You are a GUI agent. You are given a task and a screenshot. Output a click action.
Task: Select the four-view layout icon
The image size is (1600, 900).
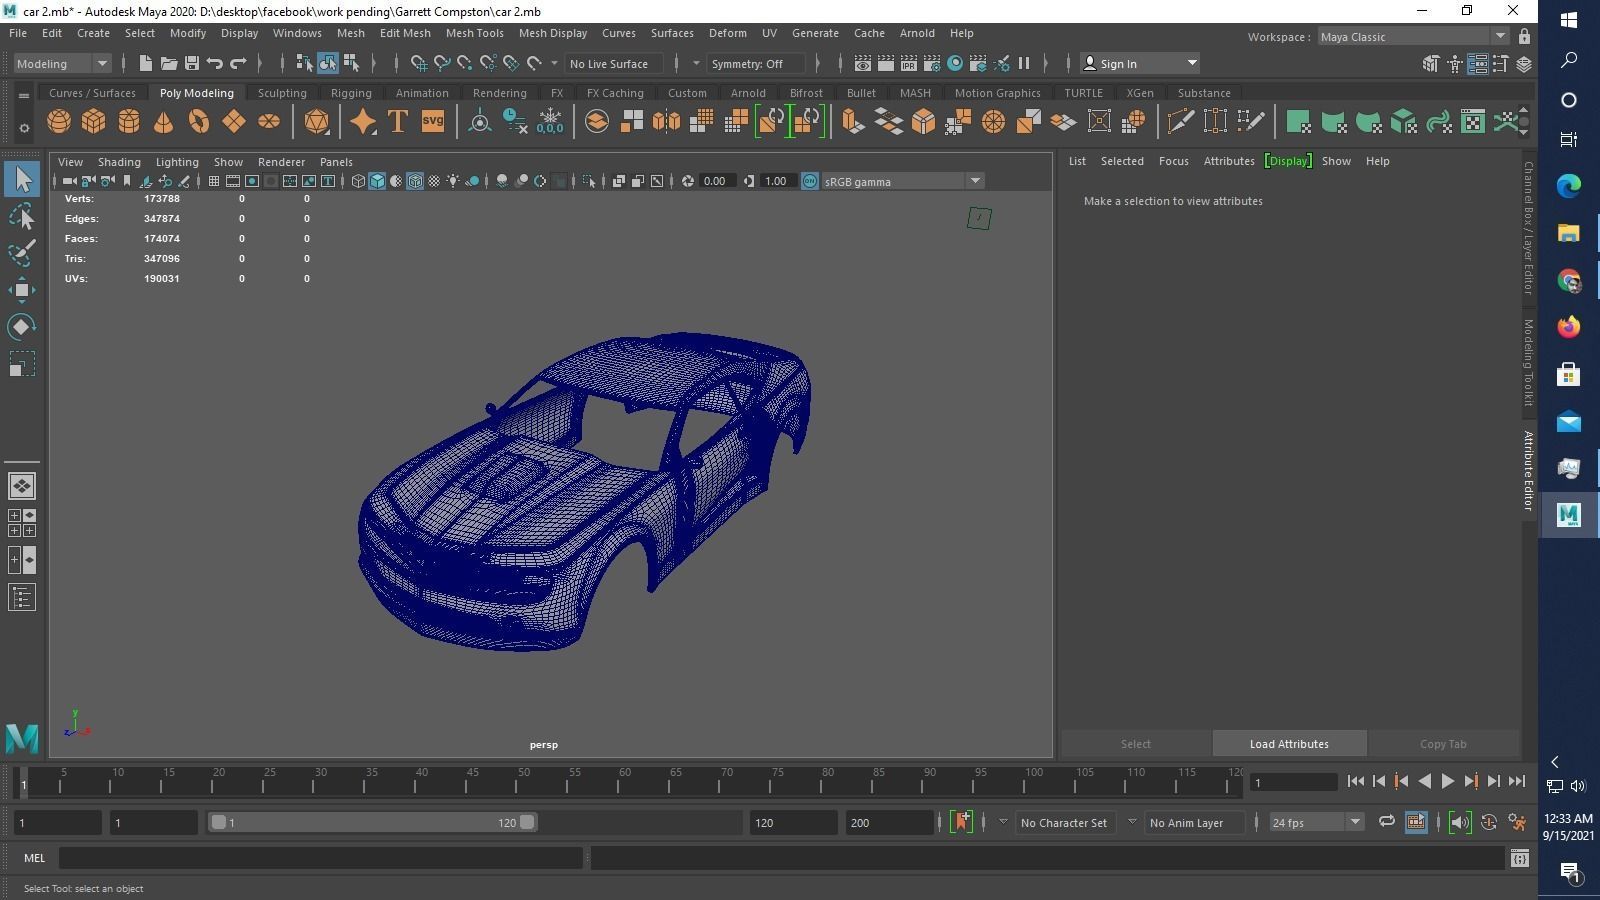[22, 523]
